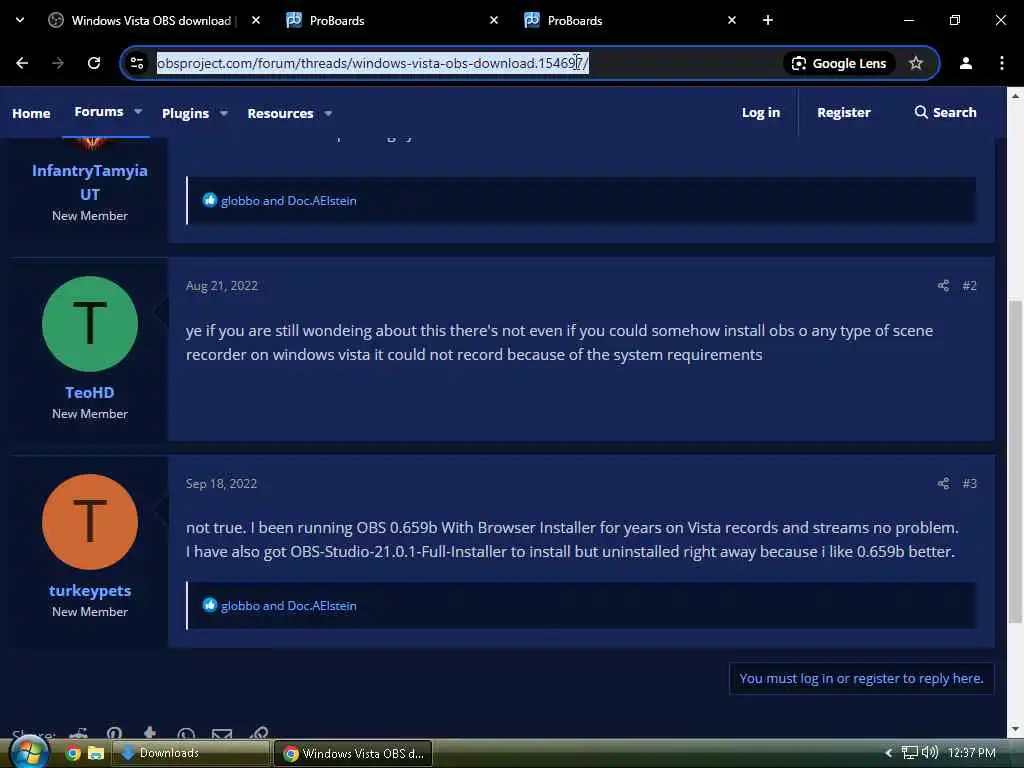Click the Register link
The width and height of the screenshot is (1024, 768).
tap(844, 112)
